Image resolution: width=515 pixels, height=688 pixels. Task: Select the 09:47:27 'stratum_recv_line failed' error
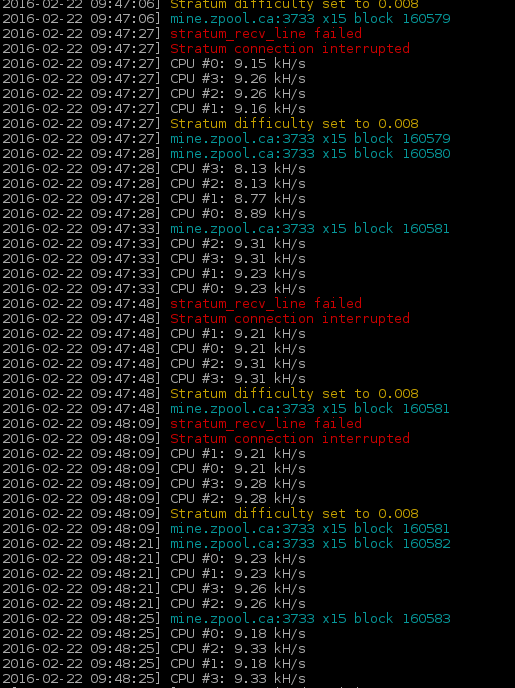[266, 34]
